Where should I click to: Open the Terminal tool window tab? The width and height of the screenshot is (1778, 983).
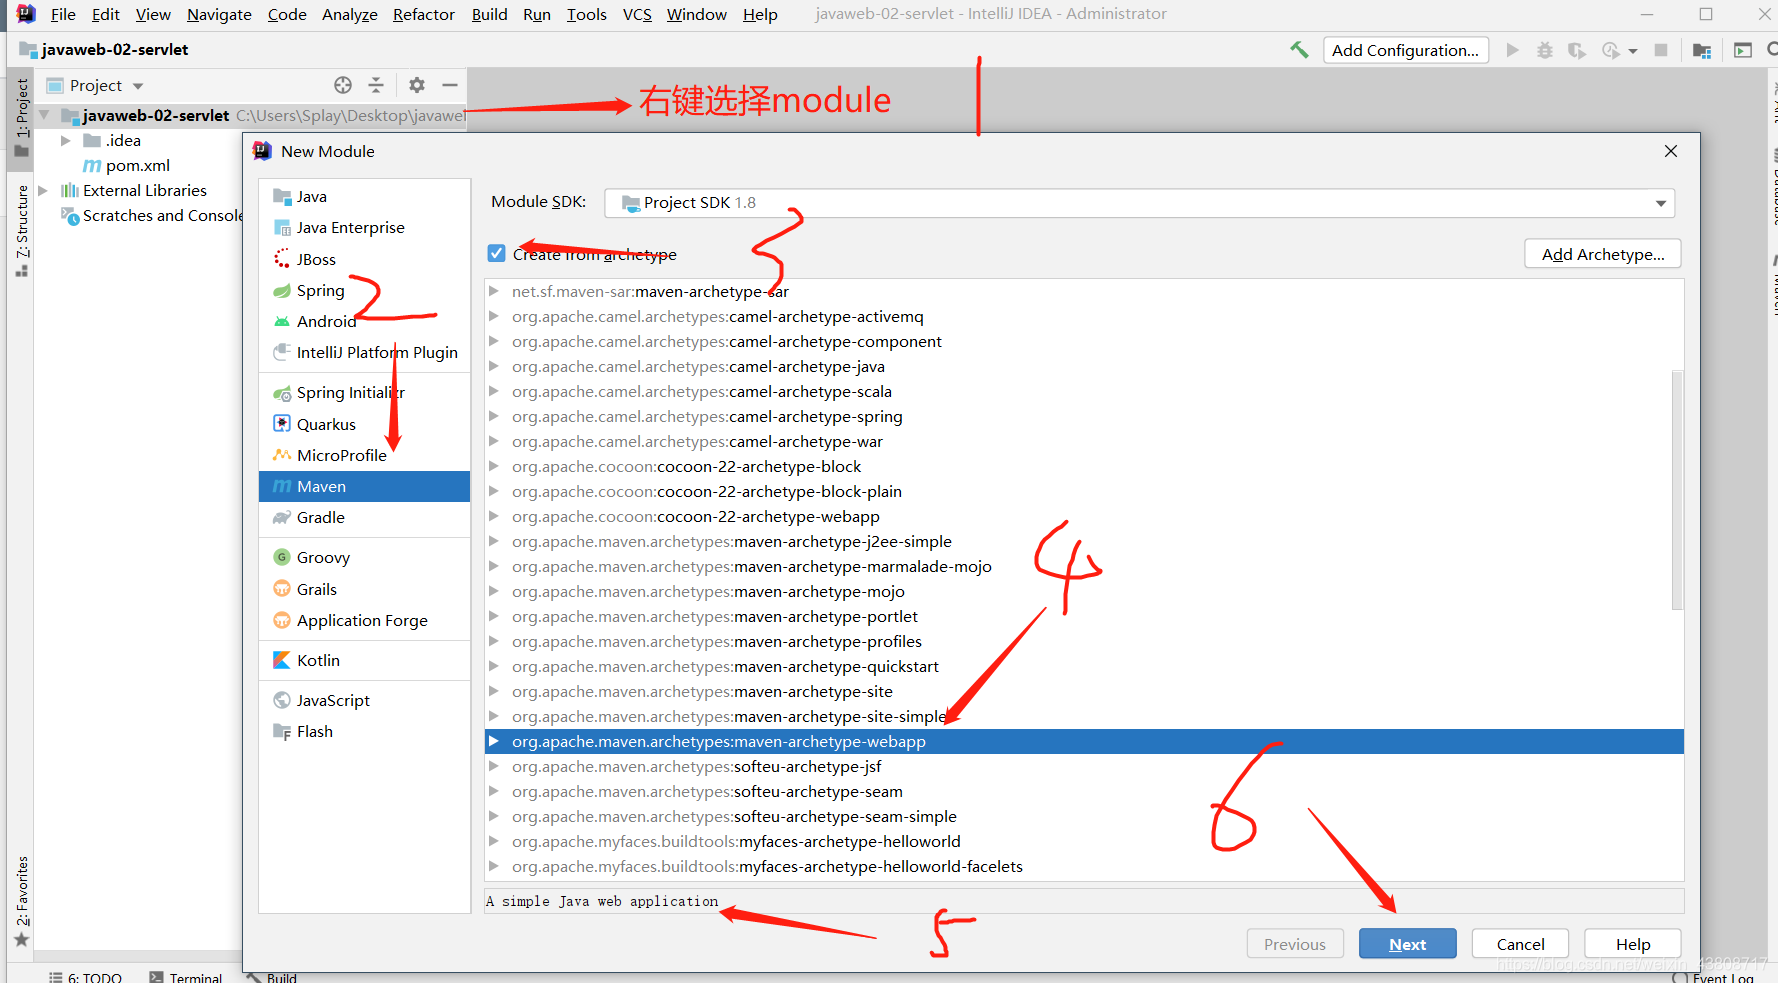tap(186, 977)
